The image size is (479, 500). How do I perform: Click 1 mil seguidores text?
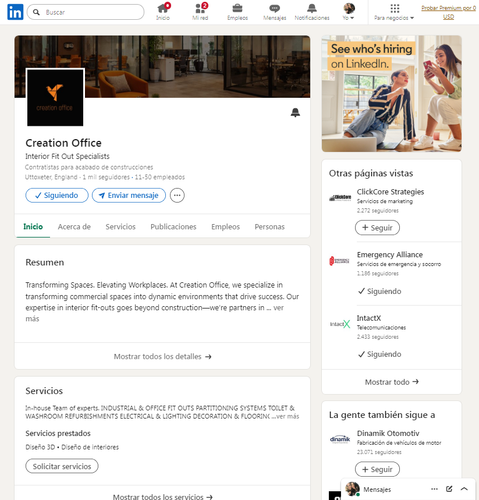pyautogui.click(x=106, y=177)
